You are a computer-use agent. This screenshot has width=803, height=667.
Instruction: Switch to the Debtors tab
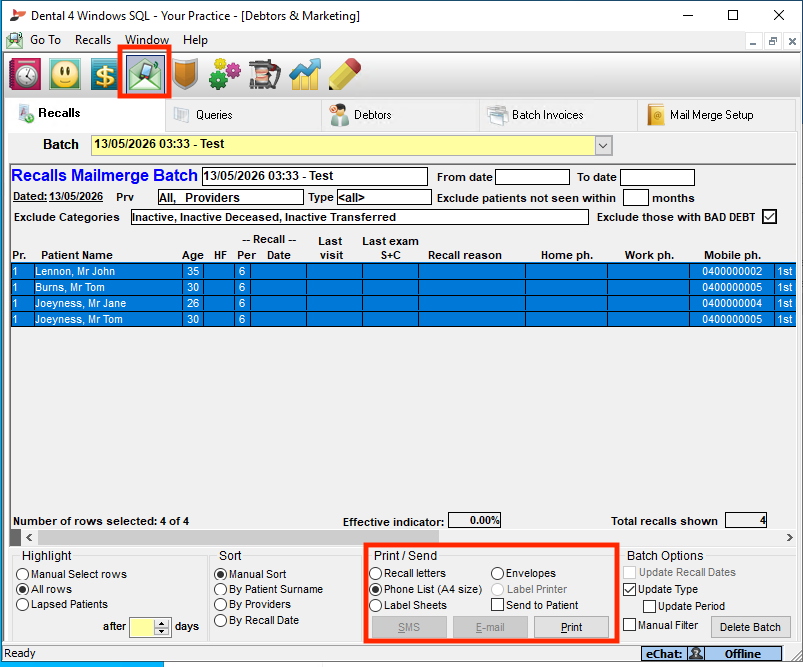tap(401, 115)
